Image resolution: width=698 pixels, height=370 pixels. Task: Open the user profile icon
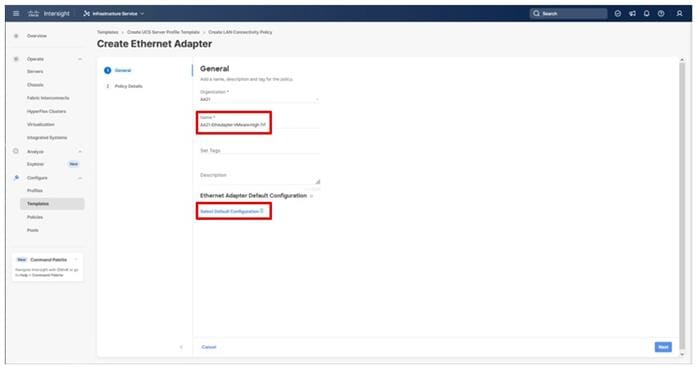click(679, 13)
